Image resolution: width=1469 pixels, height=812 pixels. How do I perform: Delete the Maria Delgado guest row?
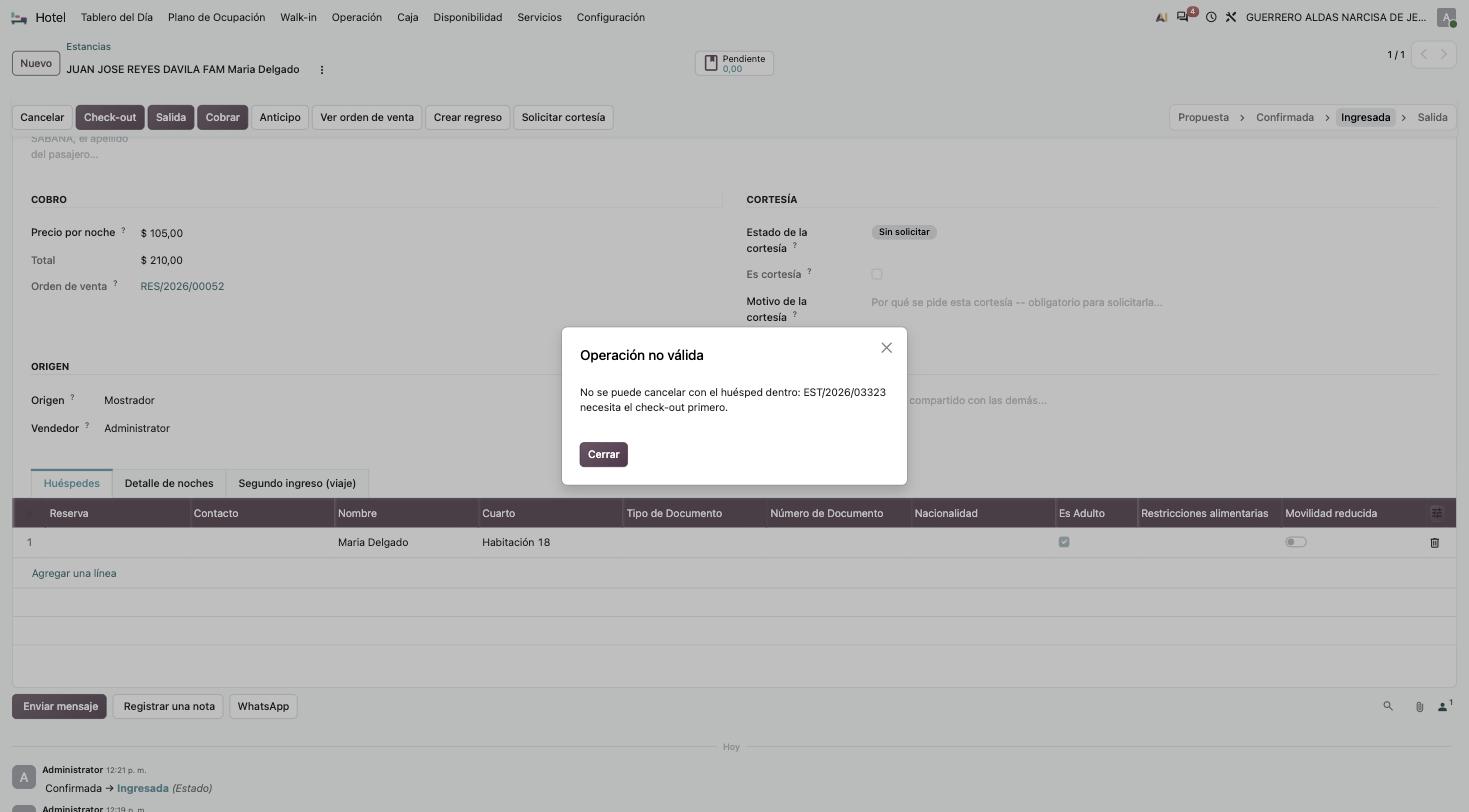[1434, 542]
